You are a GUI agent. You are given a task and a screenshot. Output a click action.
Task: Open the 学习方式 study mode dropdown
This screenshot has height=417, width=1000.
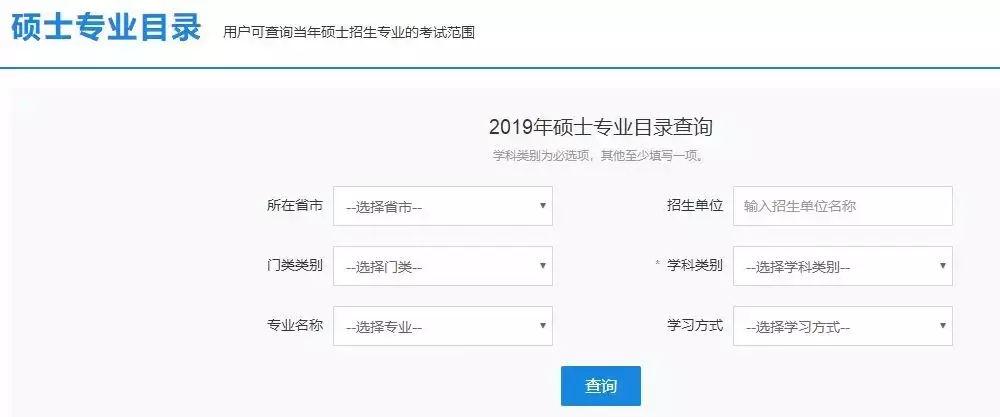click(x=842, y=327)
